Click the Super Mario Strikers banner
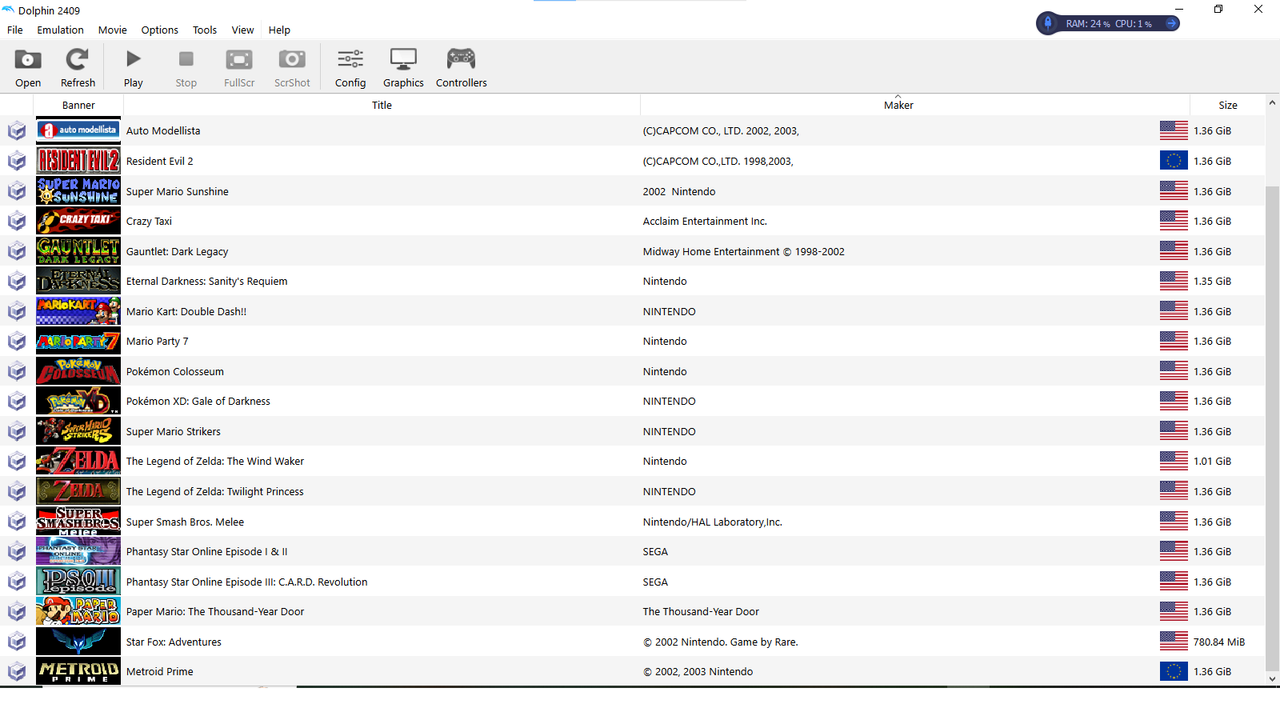The width and height of the screenshot is (1280, 720). click(x=78, y=431)
